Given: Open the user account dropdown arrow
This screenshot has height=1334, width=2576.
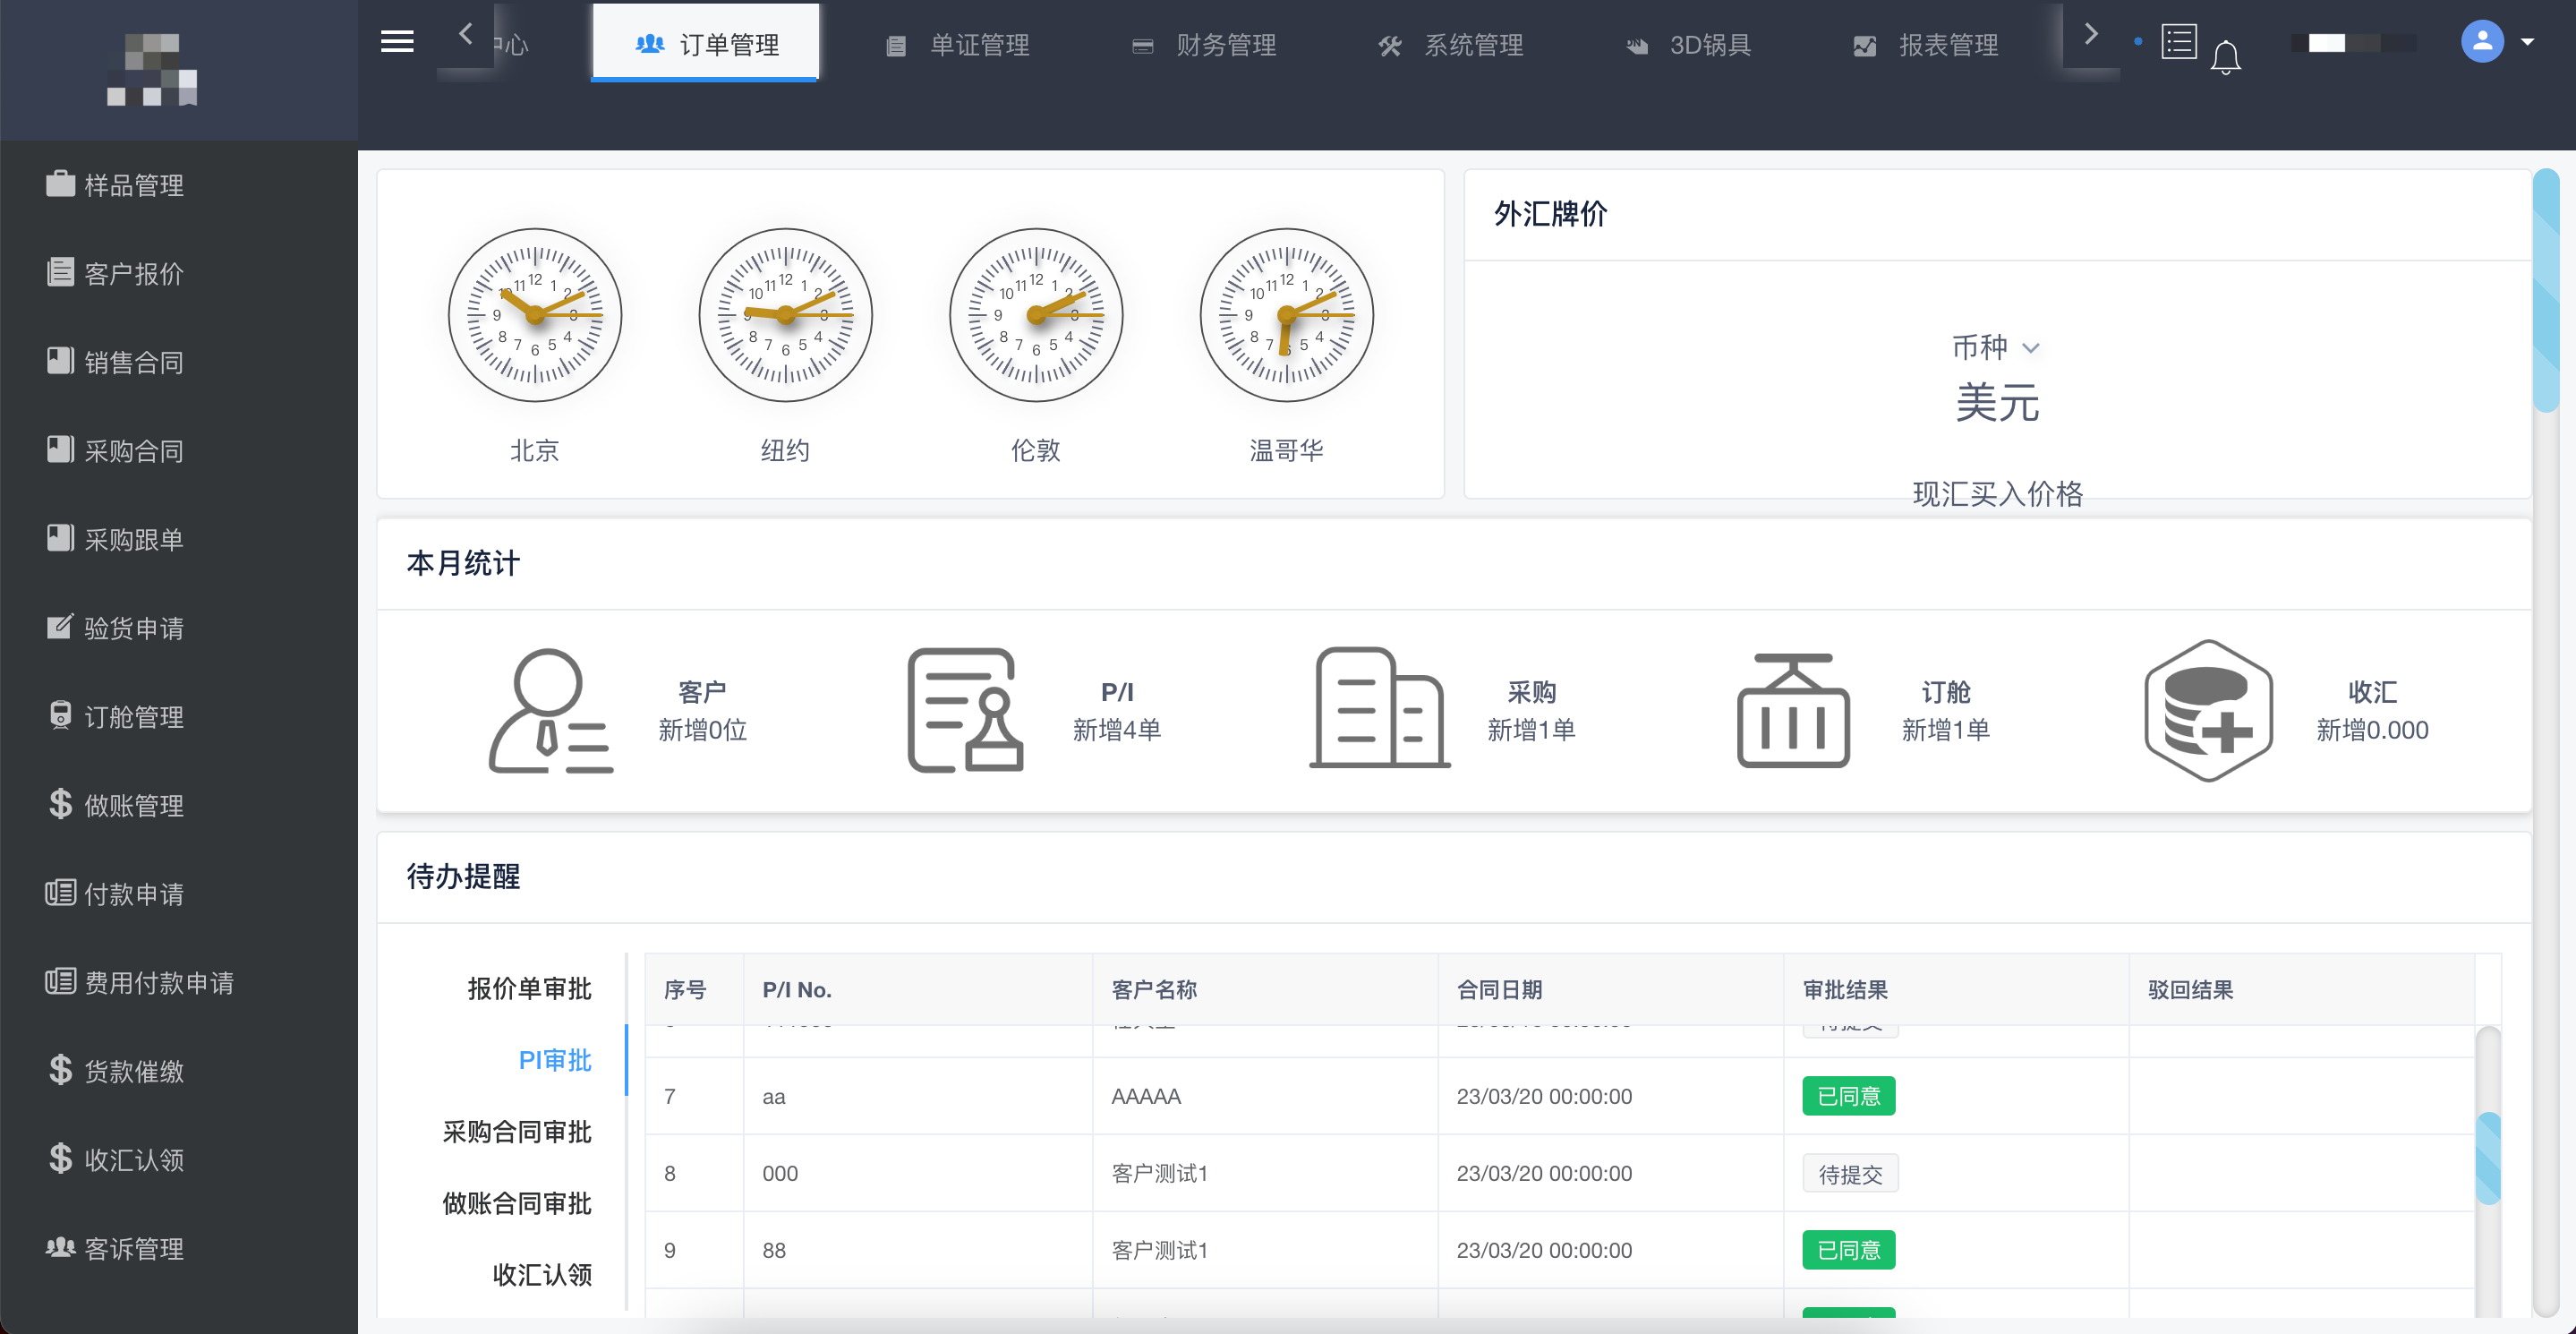Looking at the screenshot, I should (2527, 42).
